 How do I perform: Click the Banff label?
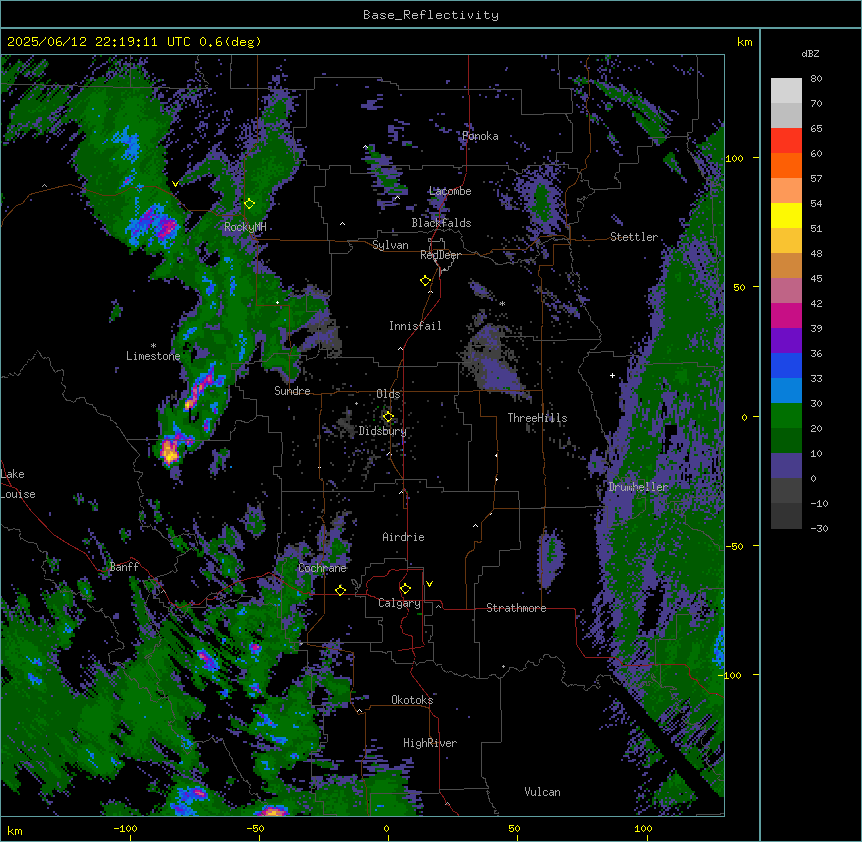(124, 567)
